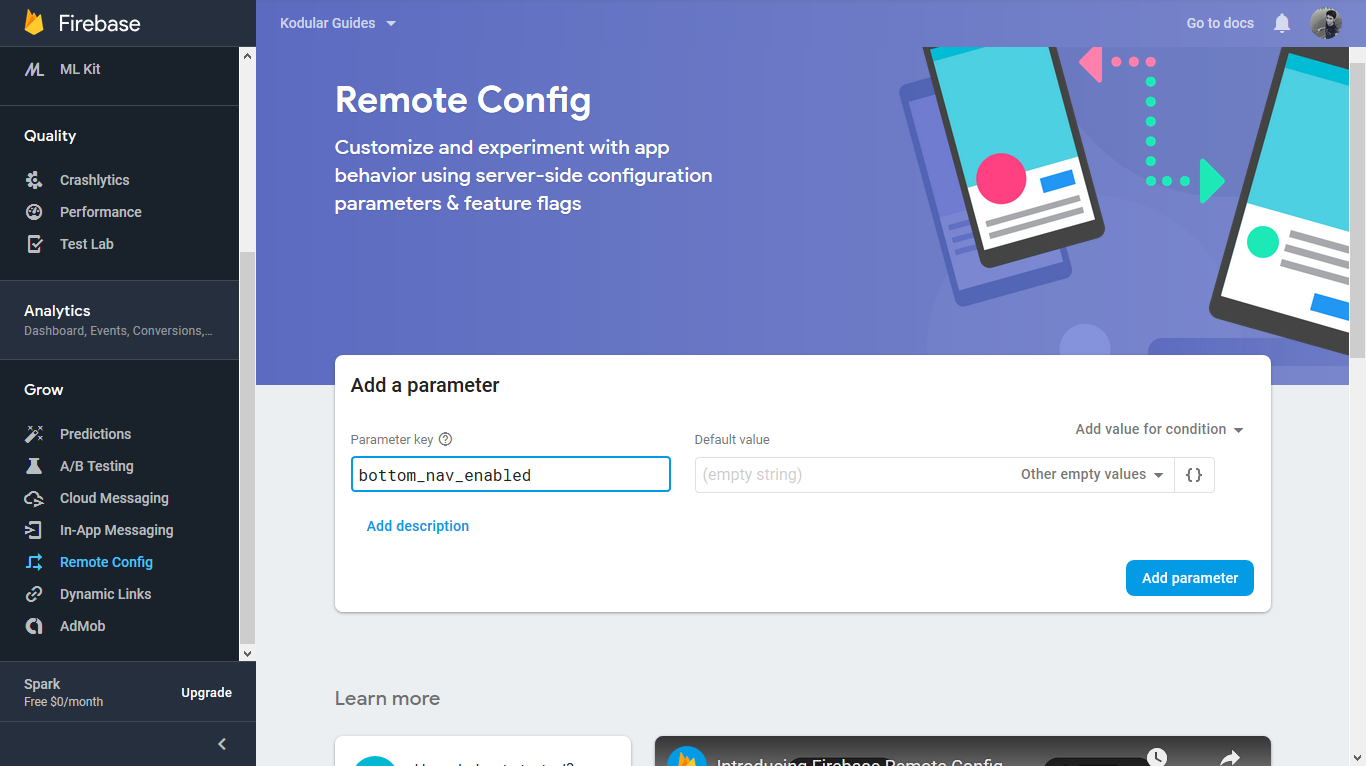Click the AdMob icon
The height and width of the screenshot is (766, 1366).
click(x=34, y=626)
